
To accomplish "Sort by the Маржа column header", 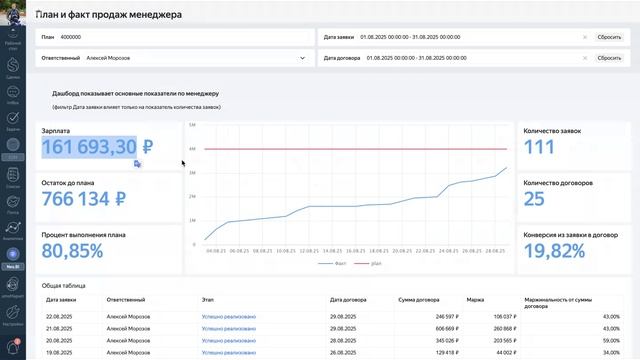I will (x=475, y=300).
